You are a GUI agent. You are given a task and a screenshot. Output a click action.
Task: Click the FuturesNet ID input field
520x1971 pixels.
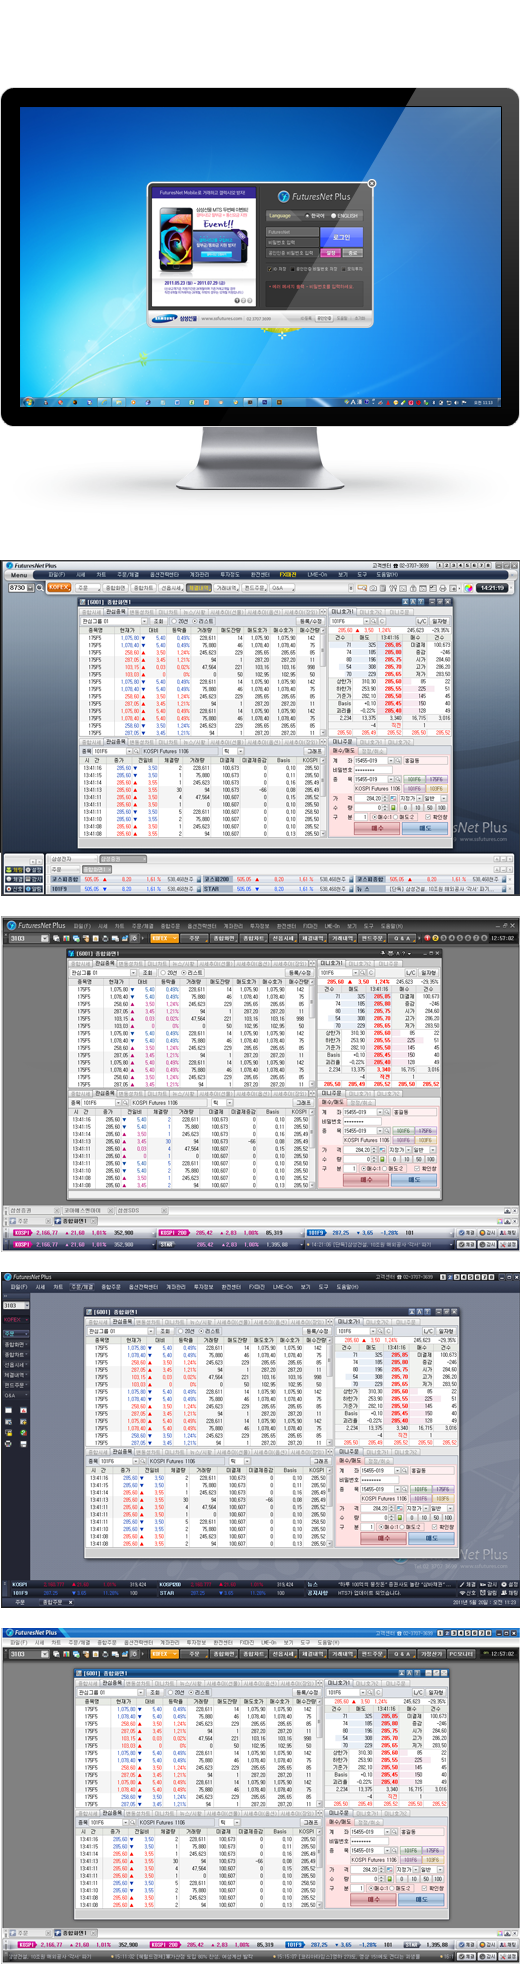coord(291,232)
